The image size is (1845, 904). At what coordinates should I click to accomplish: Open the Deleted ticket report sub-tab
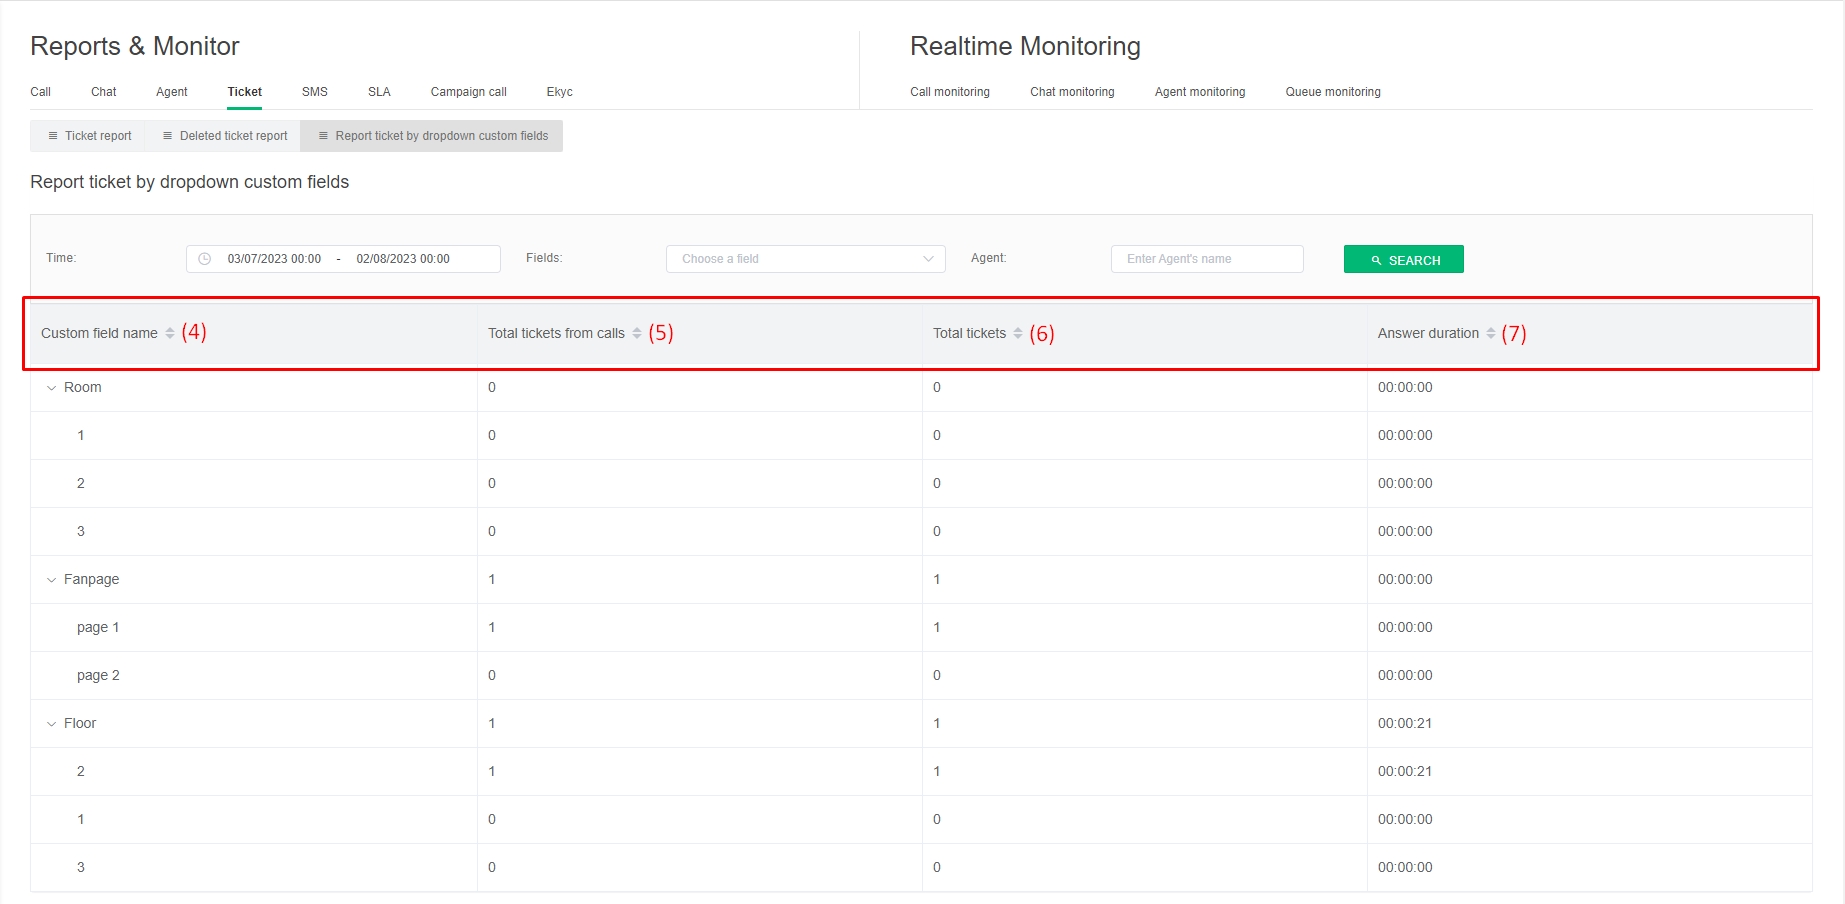(x=224, y=136)
